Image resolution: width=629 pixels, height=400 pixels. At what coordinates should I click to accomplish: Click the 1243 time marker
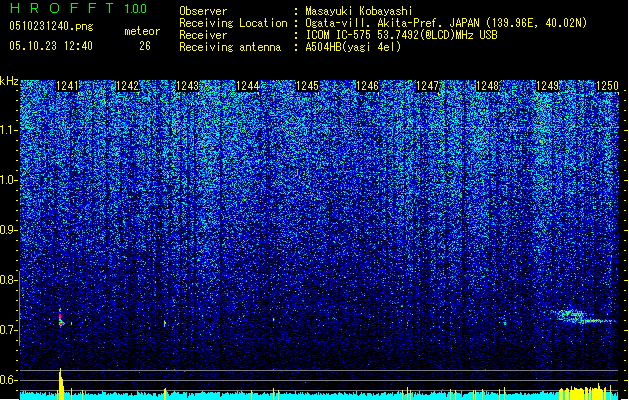(x=187, y=86)
